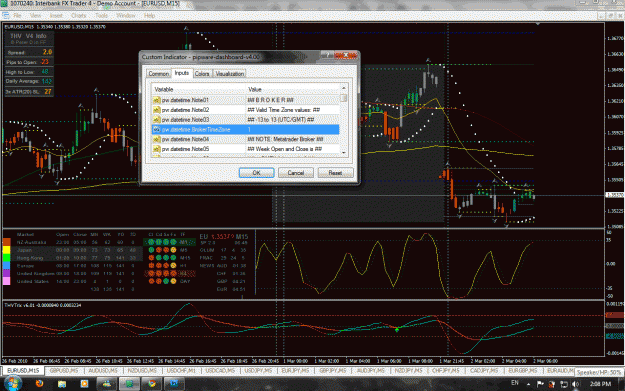The image size is (625, 391).
Task: Switch to NZDJPY,M5 chart tab
Action: 409,371
